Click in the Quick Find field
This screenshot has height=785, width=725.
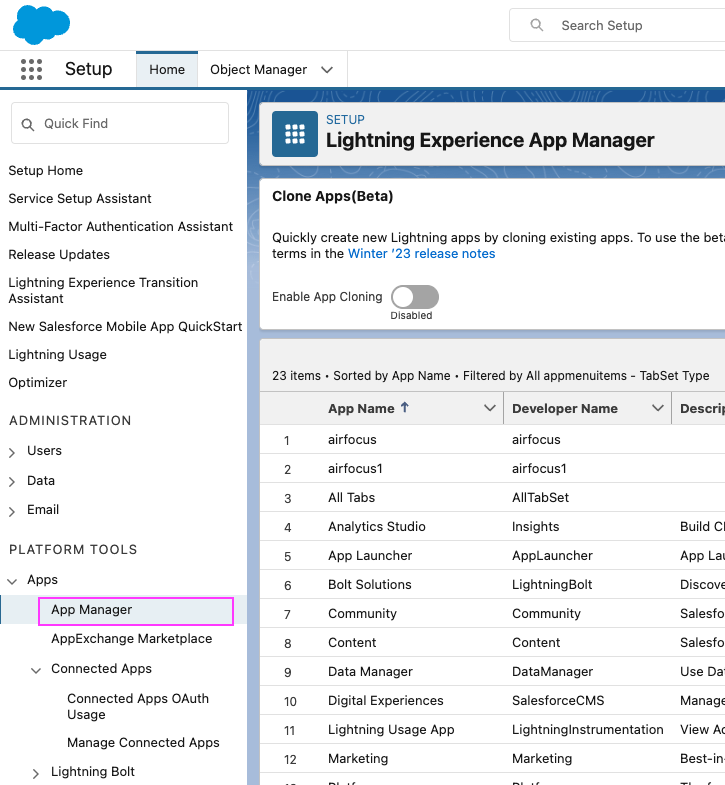point(120,124)
